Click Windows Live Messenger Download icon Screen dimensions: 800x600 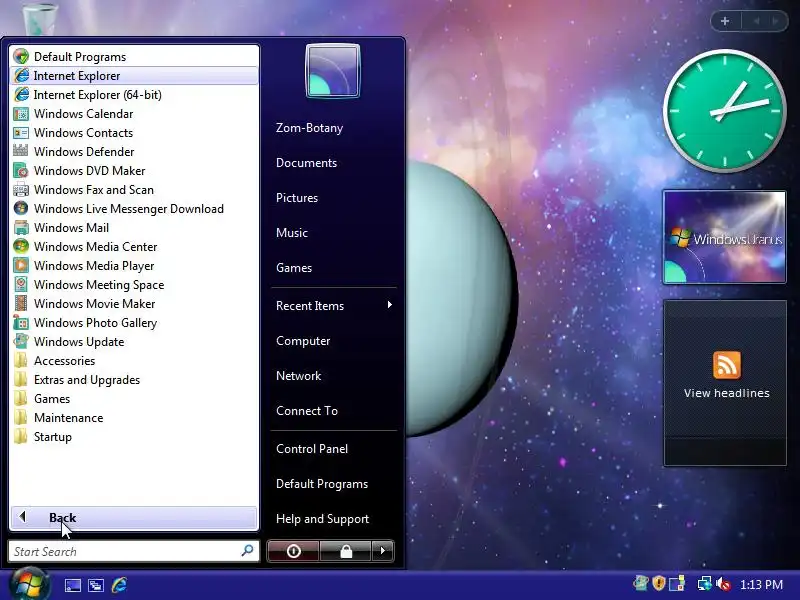[x=21, y=209]
